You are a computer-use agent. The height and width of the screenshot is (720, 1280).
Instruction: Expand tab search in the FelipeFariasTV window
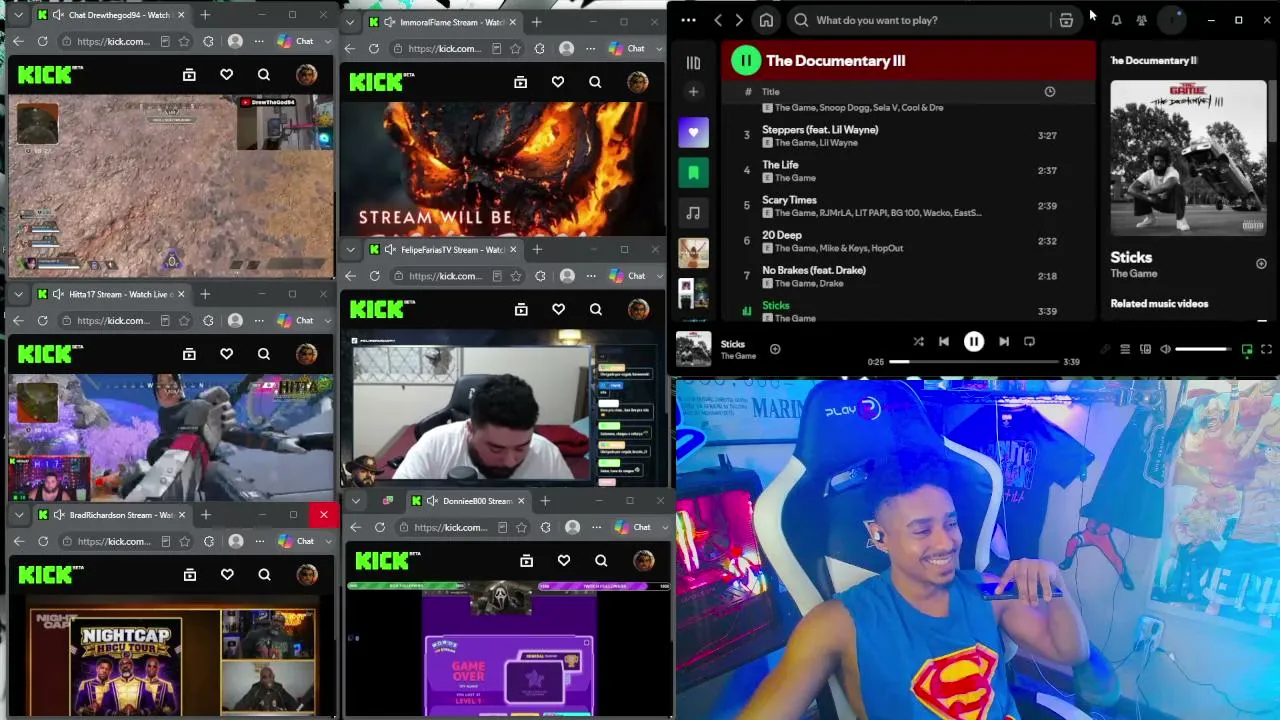click(x=350, y=249)
